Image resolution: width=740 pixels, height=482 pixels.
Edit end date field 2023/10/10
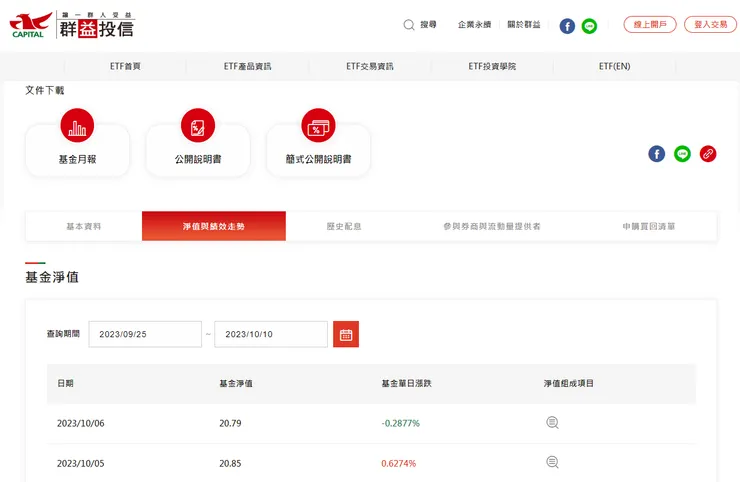pyautogui.click(x=271, y=334)
